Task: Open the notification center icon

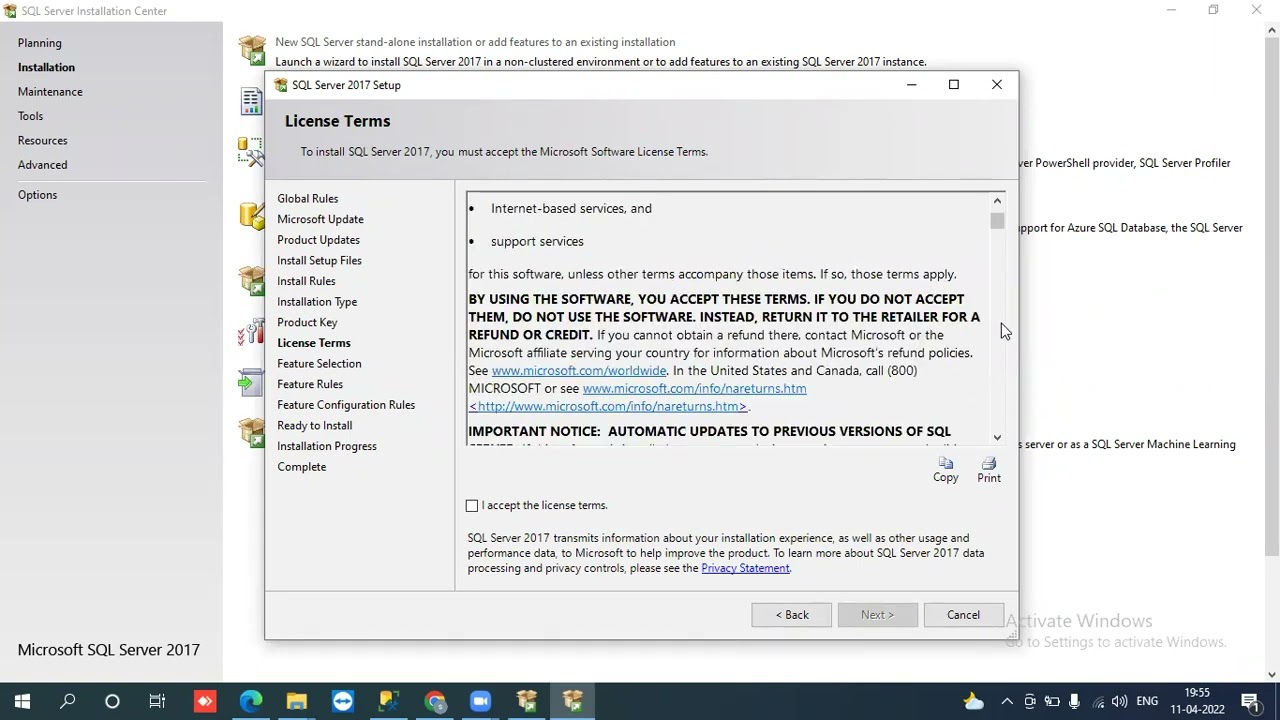Action: [1250, 701]
